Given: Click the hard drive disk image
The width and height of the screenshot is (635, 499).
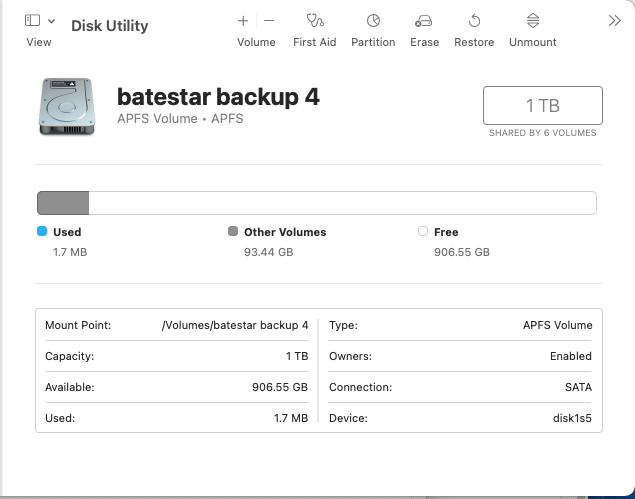Looking at the screenshot, I should [68, 105].
